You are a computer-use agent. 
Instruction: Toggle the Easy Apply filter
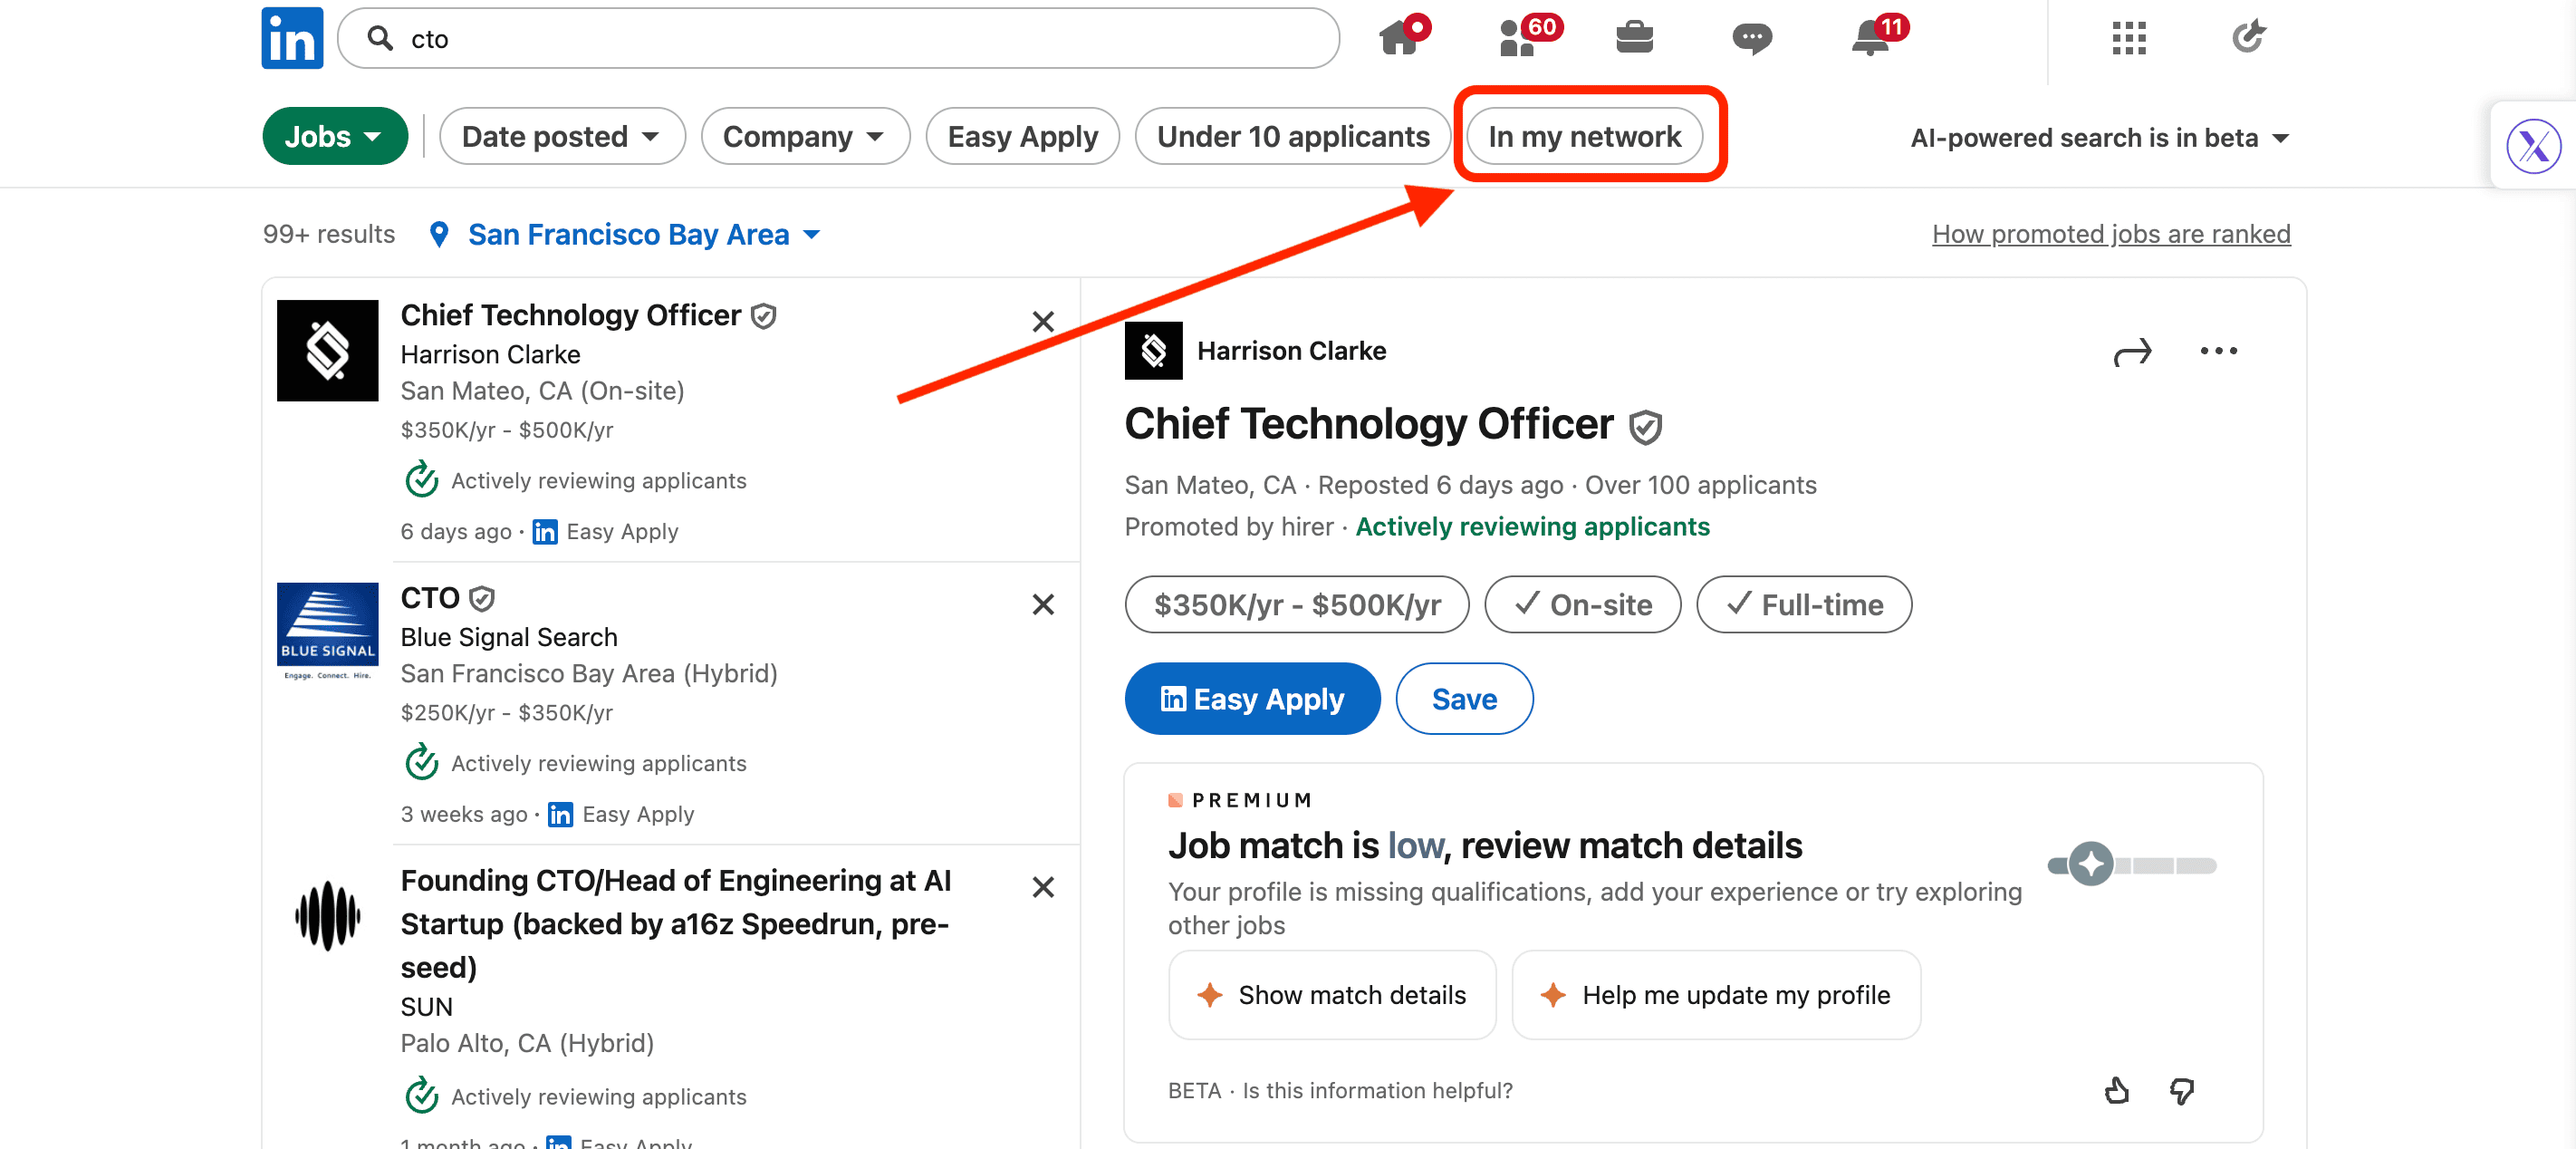coord(1022,136)
